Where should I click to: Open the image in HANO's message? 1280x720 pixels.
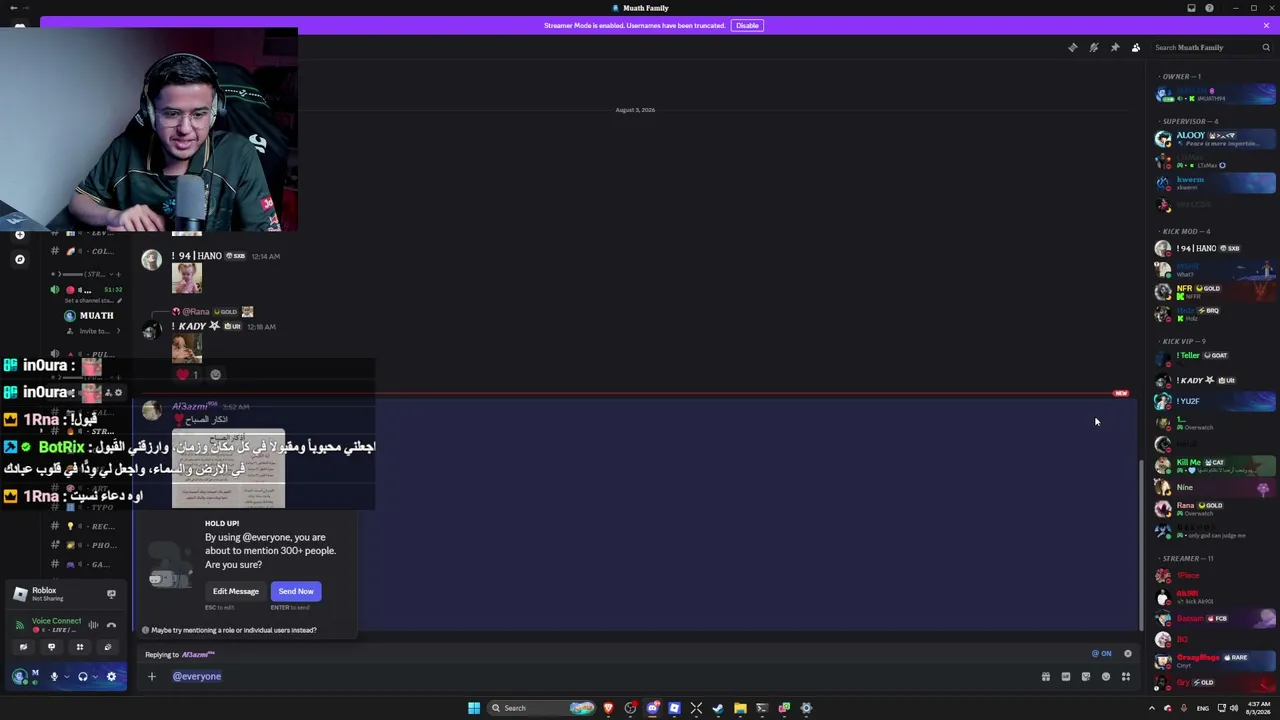187,279
